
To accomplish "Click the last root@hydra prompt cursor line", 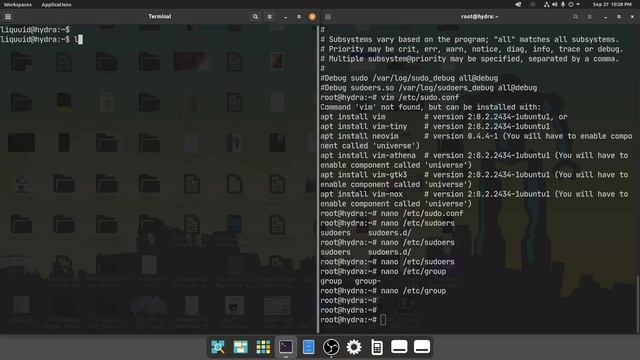I will (x=353, y=320).
